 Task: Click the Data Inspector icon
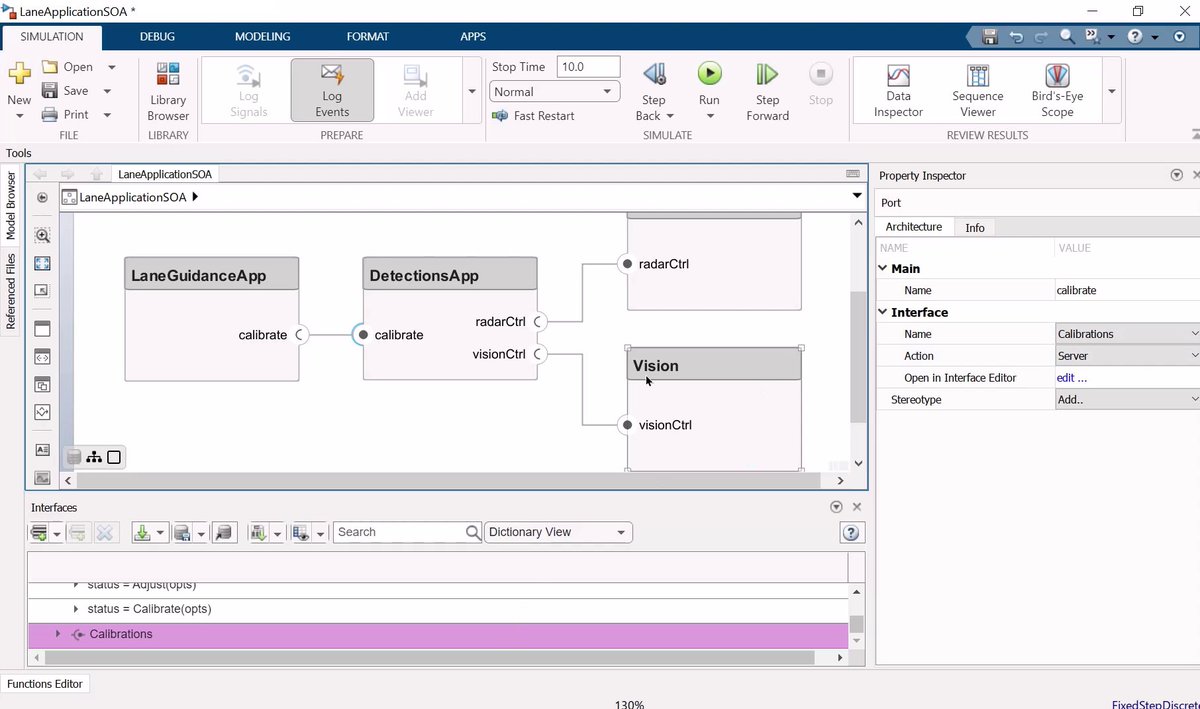[x=898, y=90]
